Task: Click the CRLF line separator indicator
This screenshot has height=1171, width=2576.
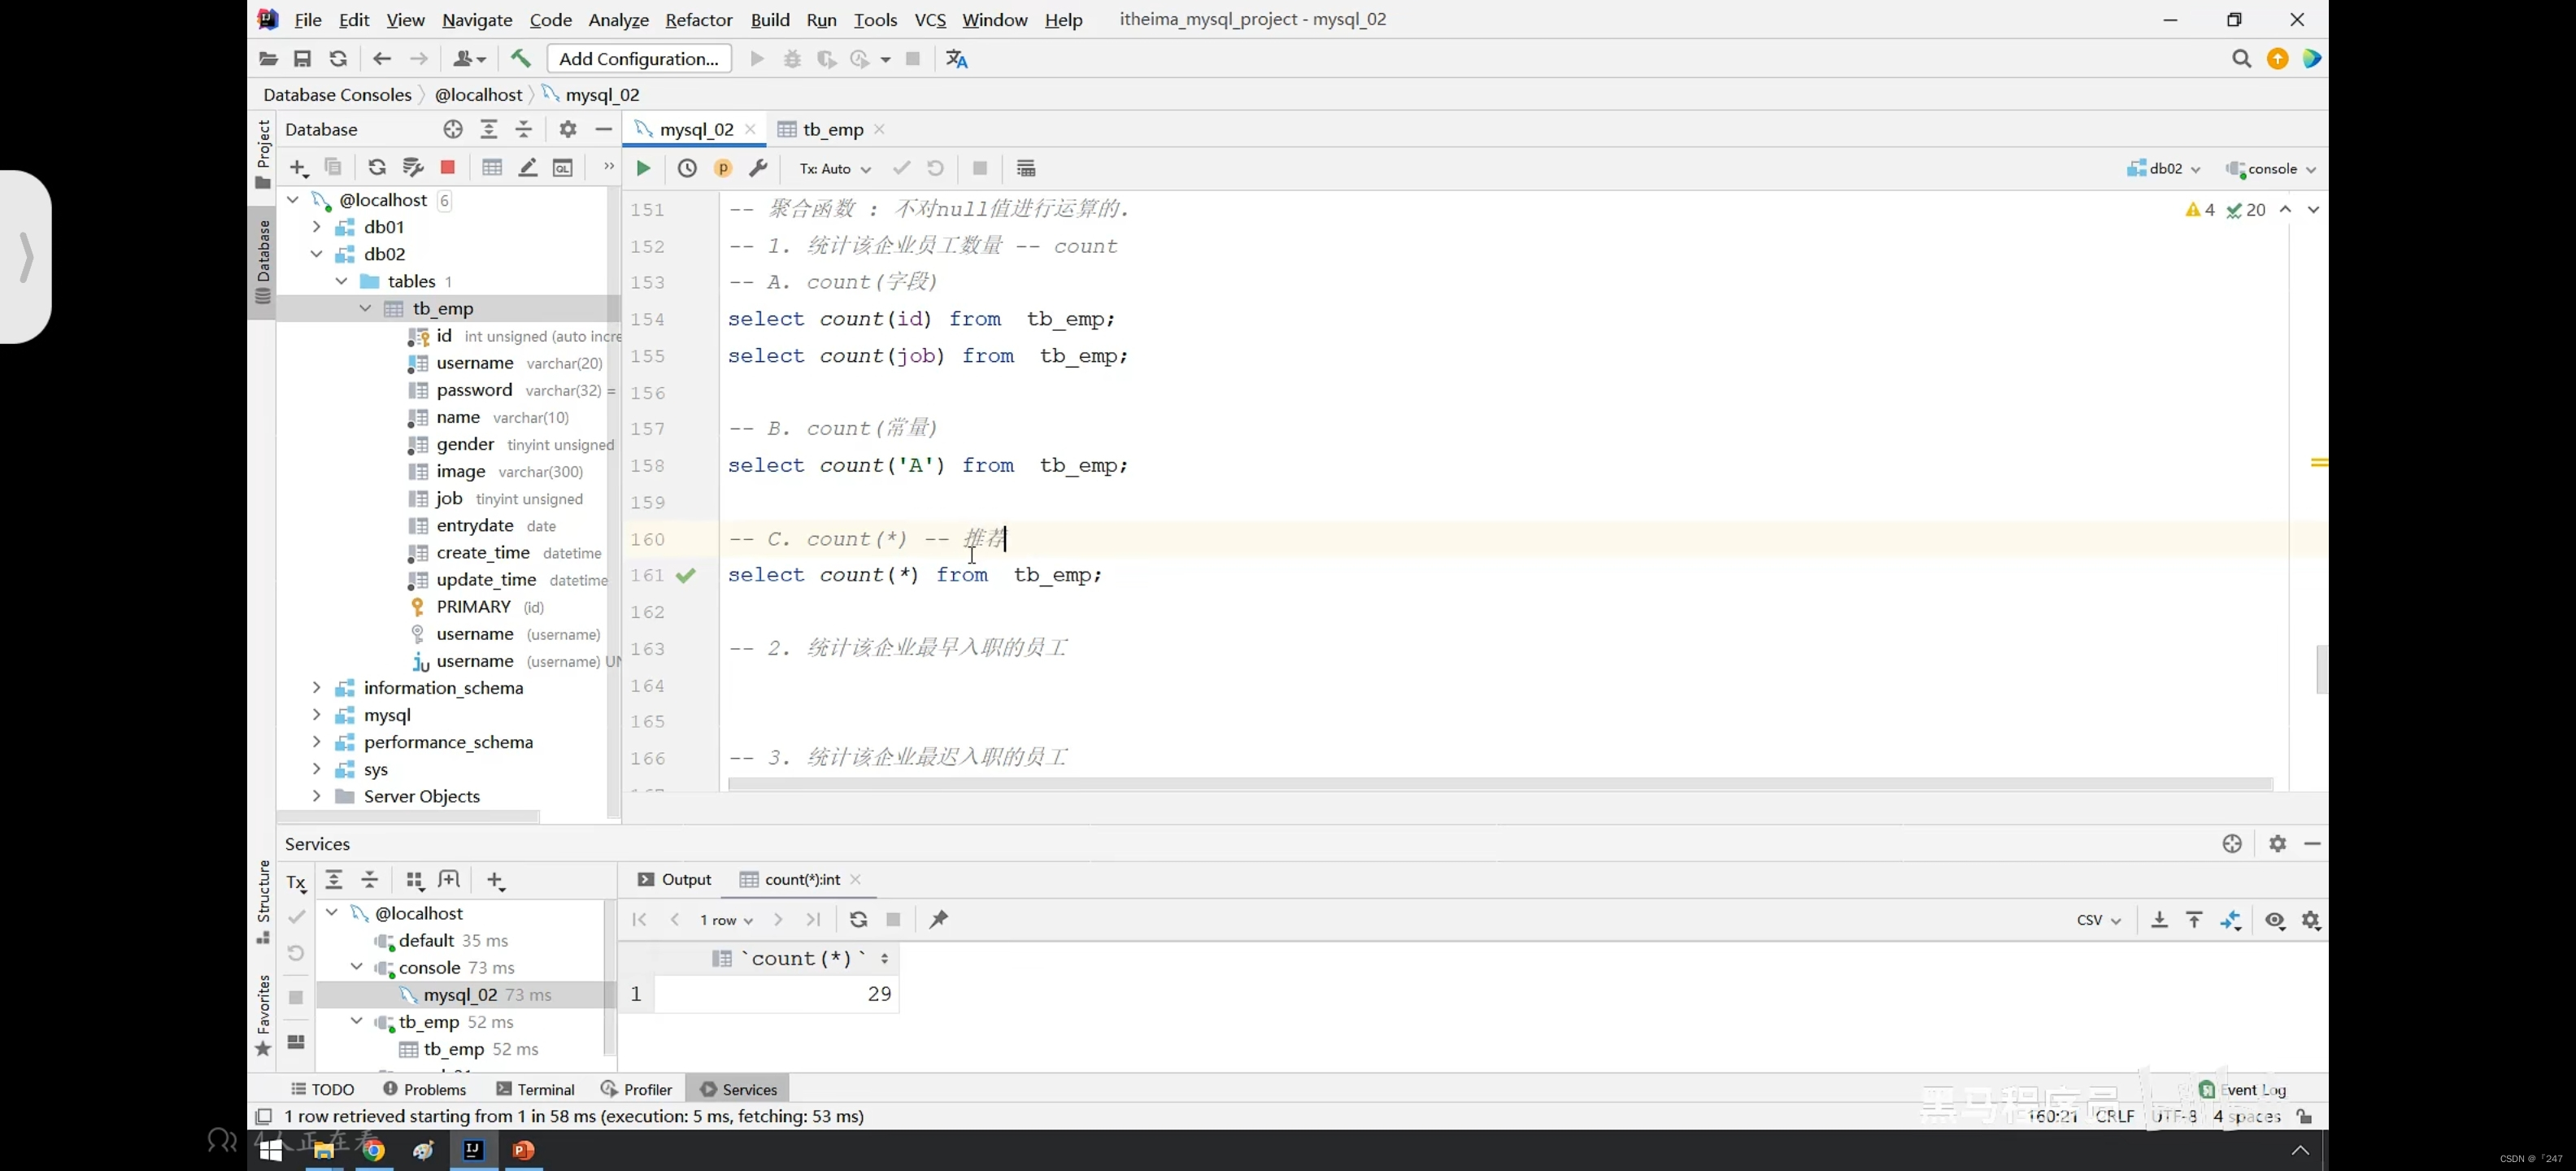Action: [2114, 1116]
